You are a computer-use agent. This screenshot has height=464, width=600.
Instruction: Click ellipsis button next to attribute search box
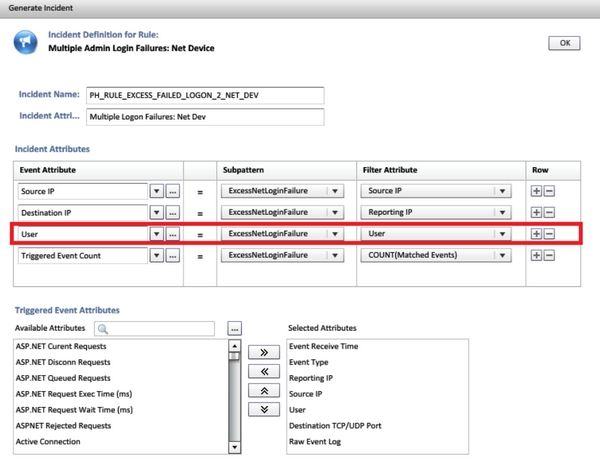click(x=235, y=328)
